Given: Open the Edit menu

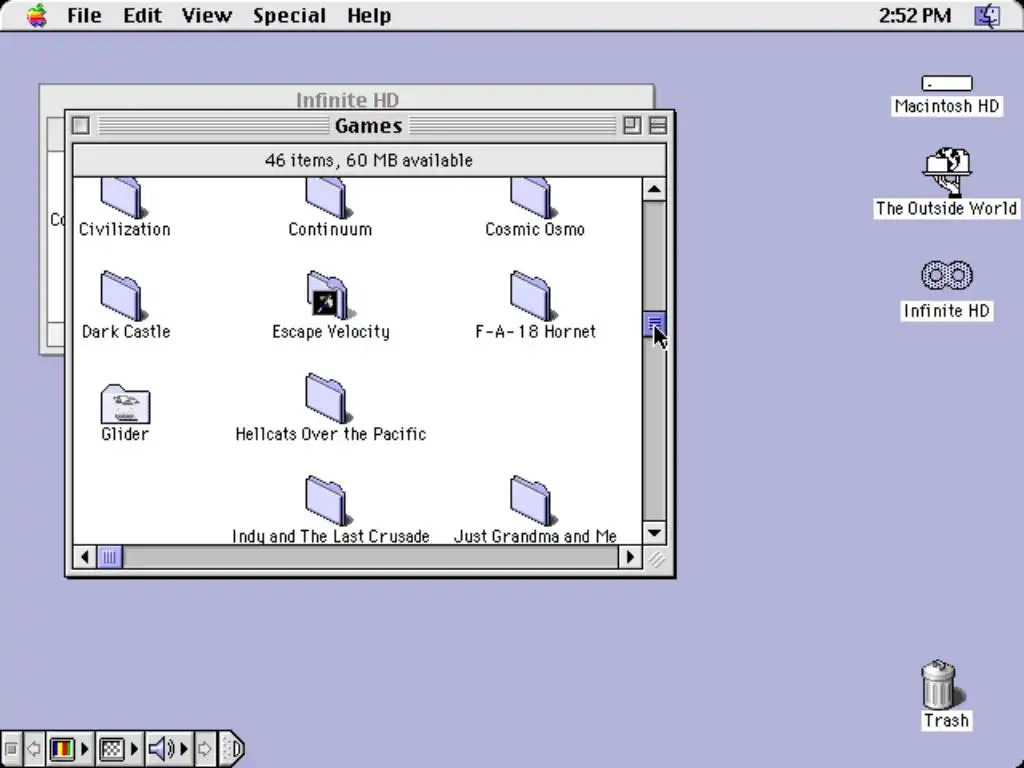Looking at the screenshot, I should click(142, 15).
